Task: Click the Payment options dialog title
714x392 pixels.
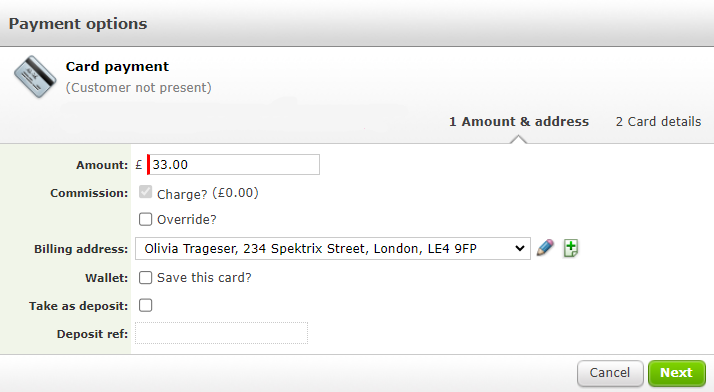Action: pyautogui.click(x=78, y=24)
